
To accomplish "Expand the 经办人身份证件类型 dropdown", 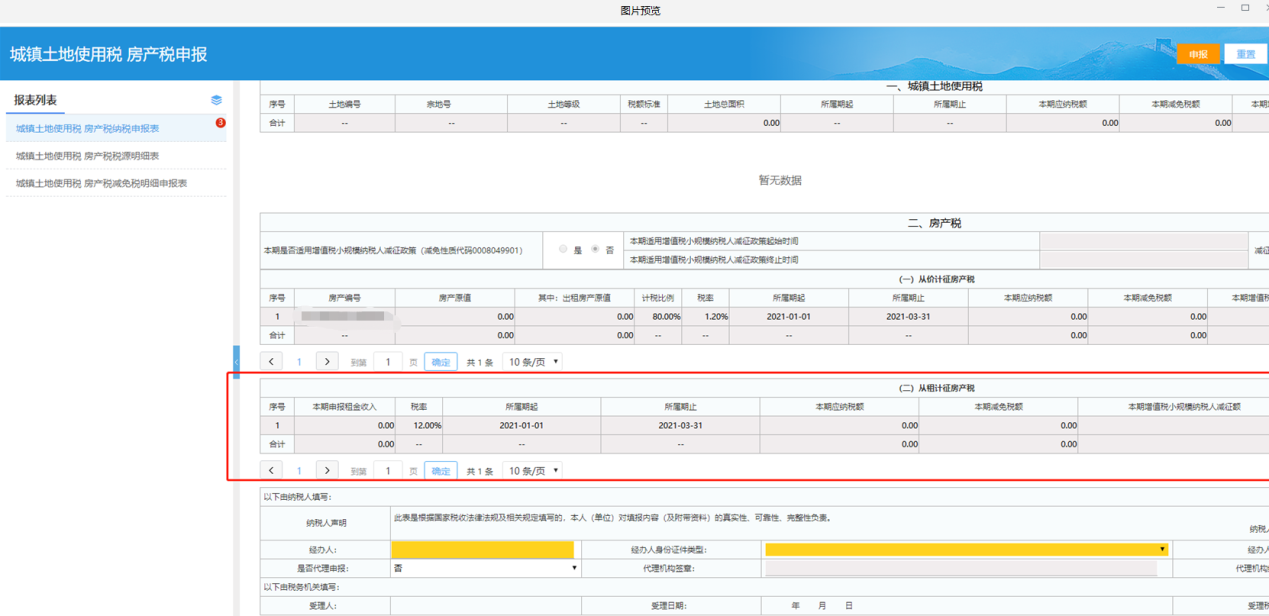I will coord(966,550).
